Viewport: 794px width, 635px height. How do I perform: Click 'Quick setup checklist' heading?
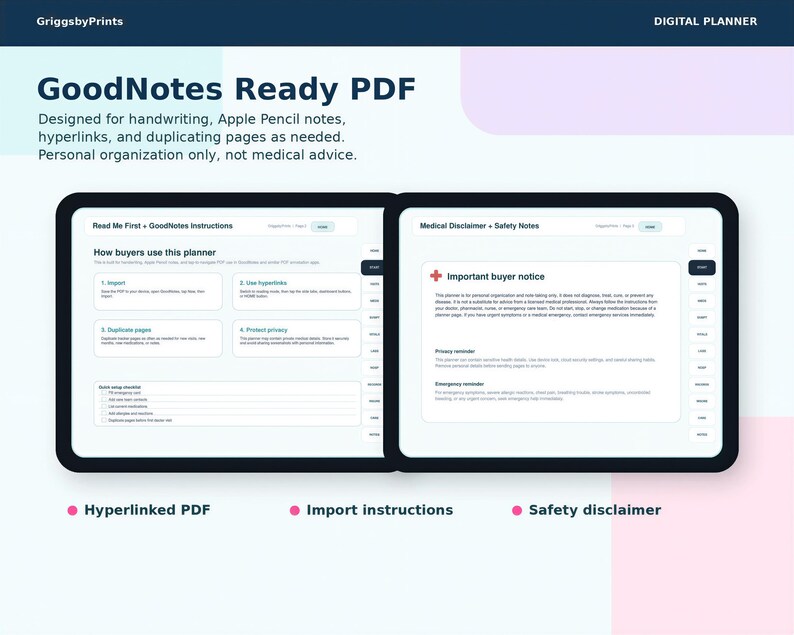point(120,387)
